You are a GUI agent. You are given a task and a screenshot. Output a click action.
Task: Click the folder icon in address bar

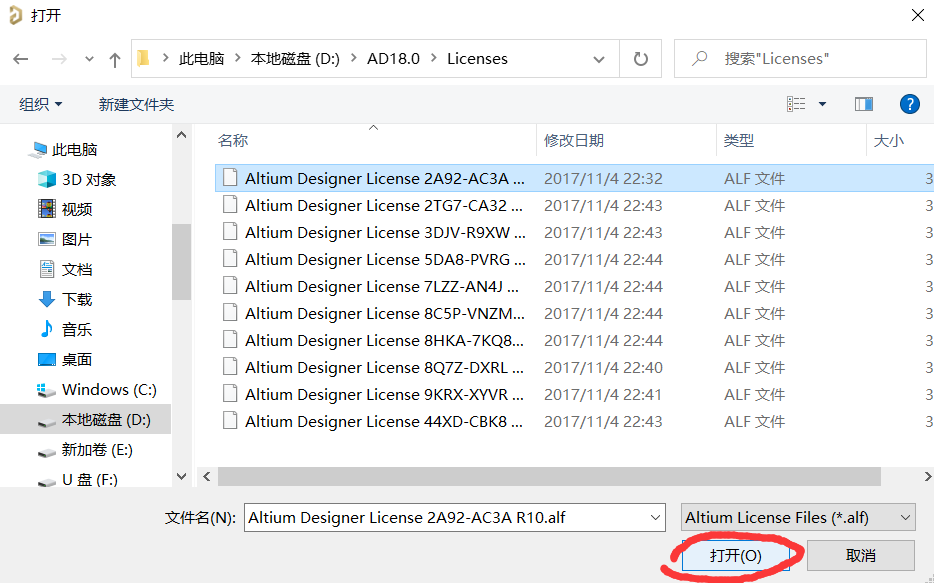tap(143, 58)
